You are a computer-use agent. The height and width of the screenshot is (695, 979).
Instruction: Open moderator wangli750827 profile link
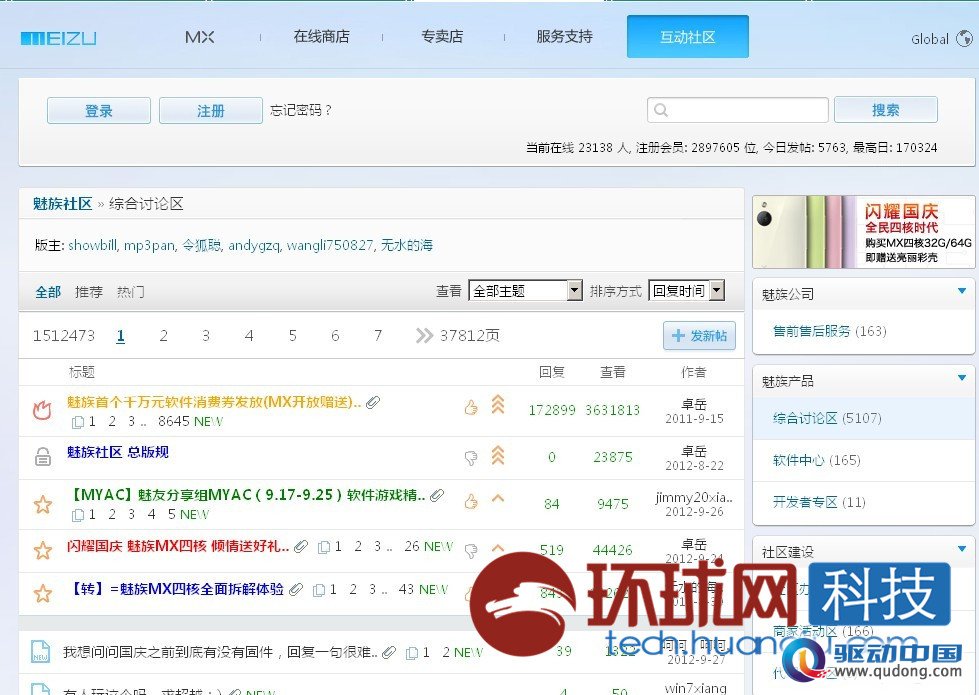(x=330, y=245)
